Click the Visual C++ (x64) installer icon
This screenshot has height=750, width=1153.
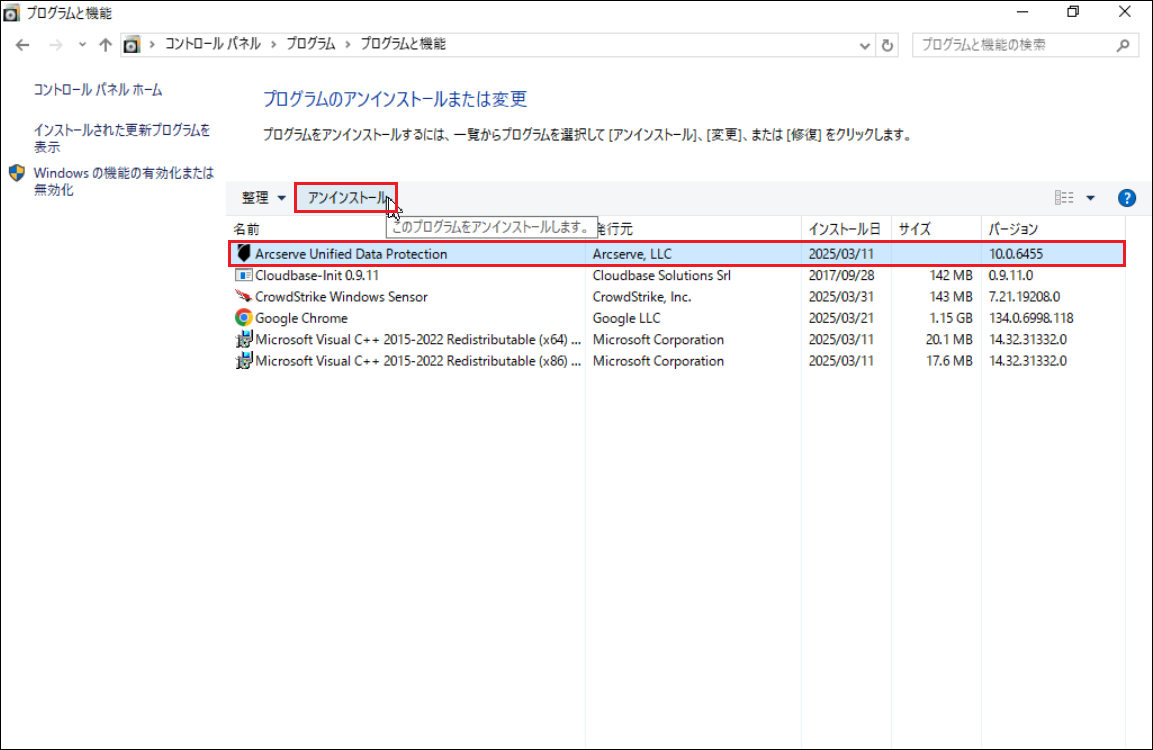pyautogui.click(x=243, y=339)
